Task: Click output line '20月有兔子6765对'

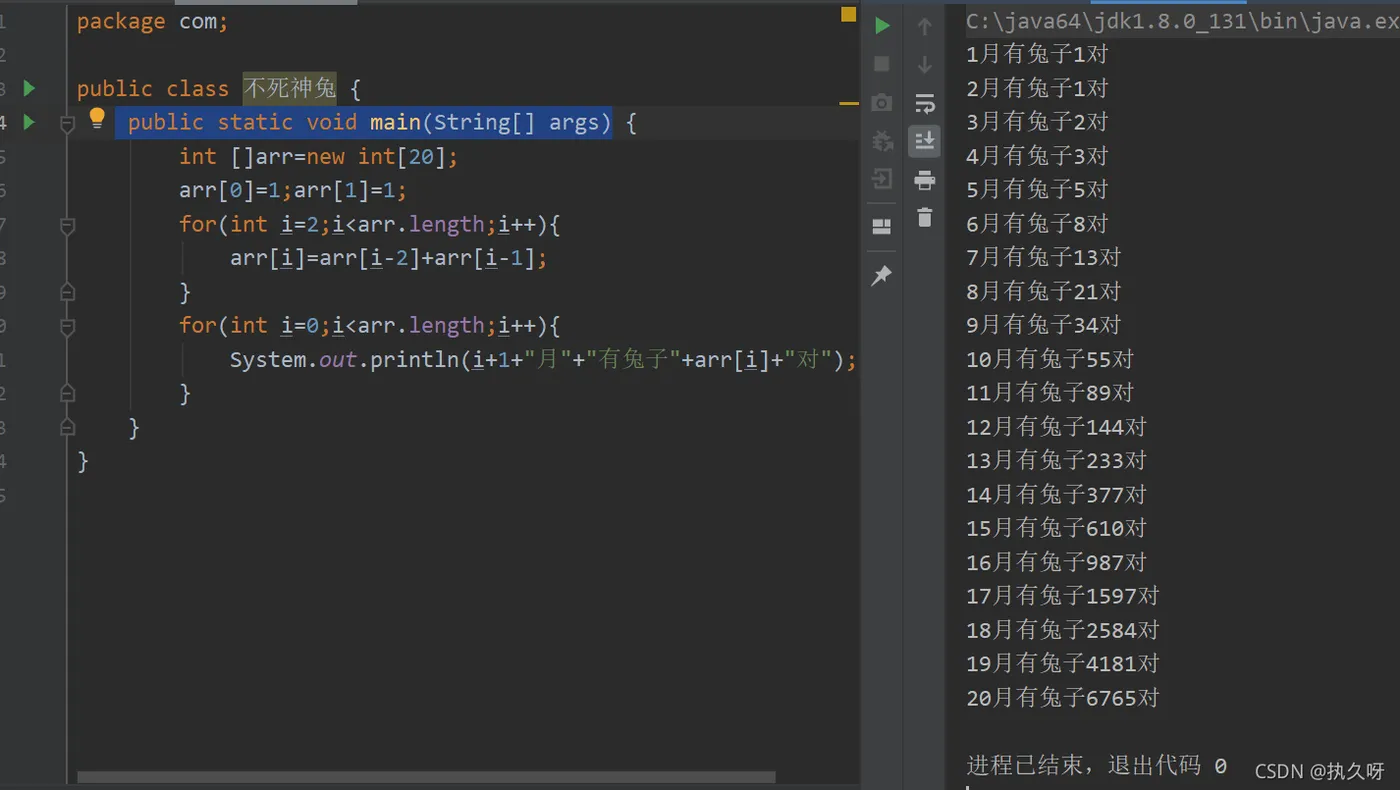Action: coord(1063,698)
